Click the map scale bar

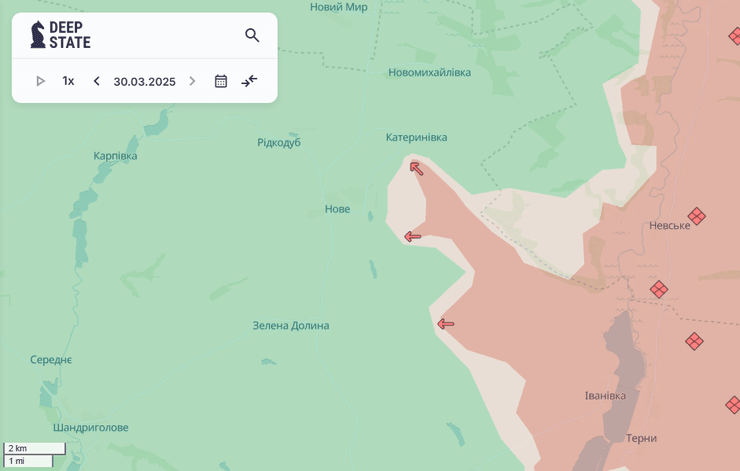(34, 454)
